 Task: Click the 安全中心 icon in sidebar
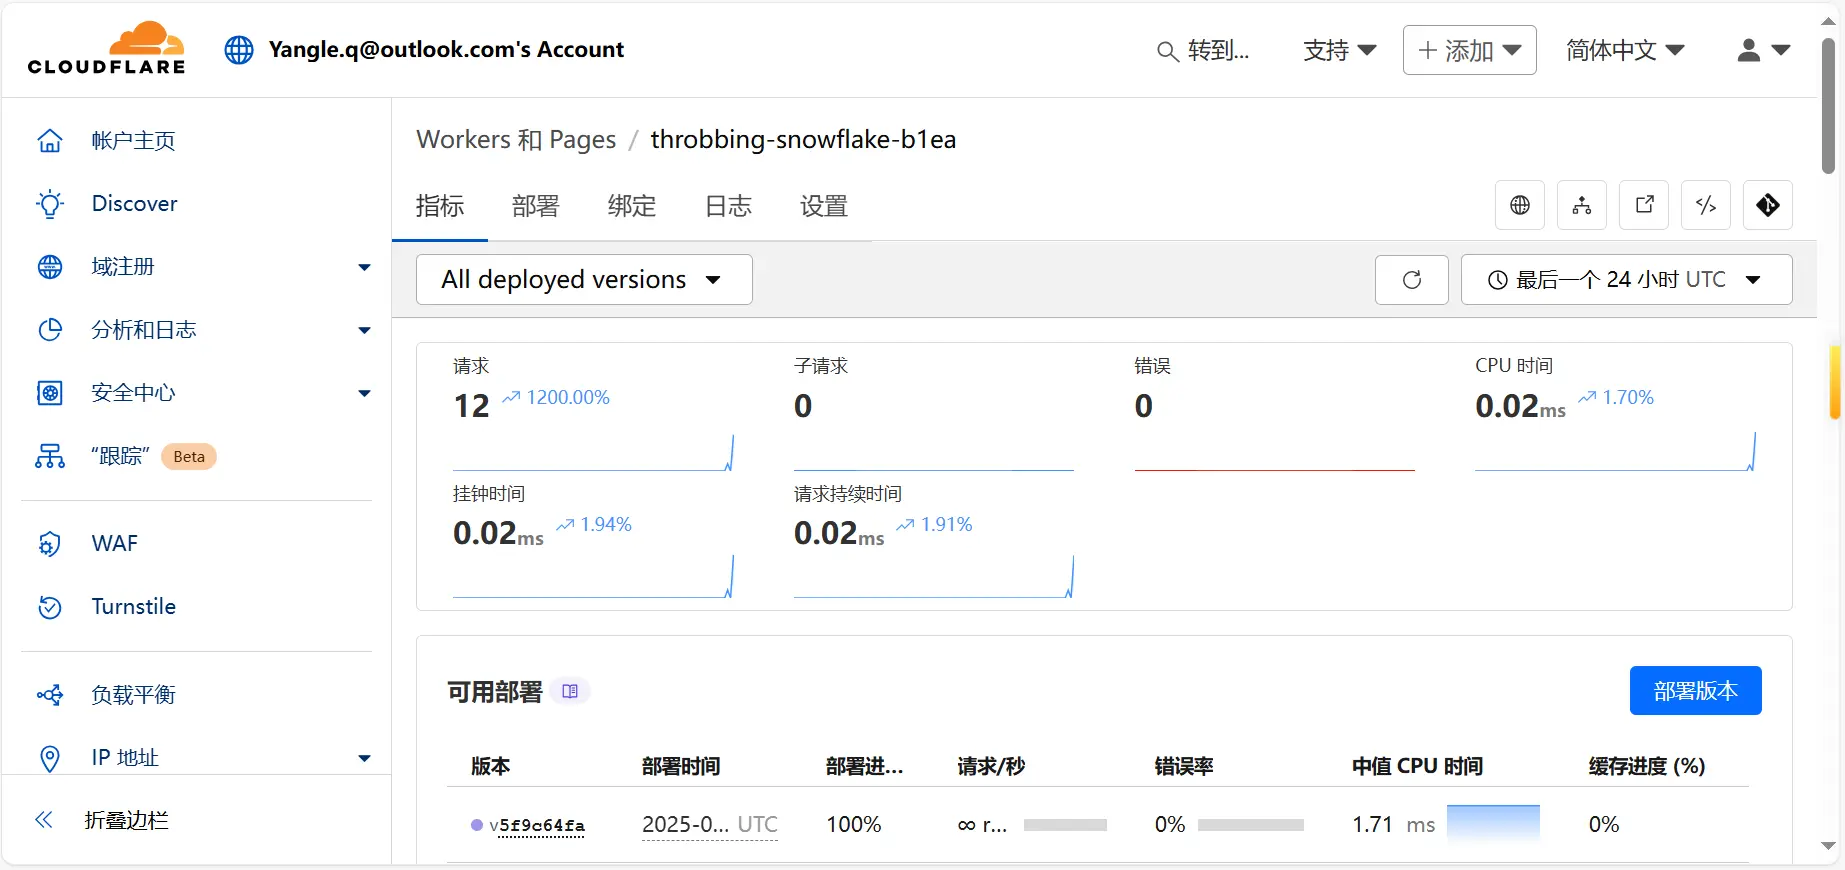pos(50,393)
